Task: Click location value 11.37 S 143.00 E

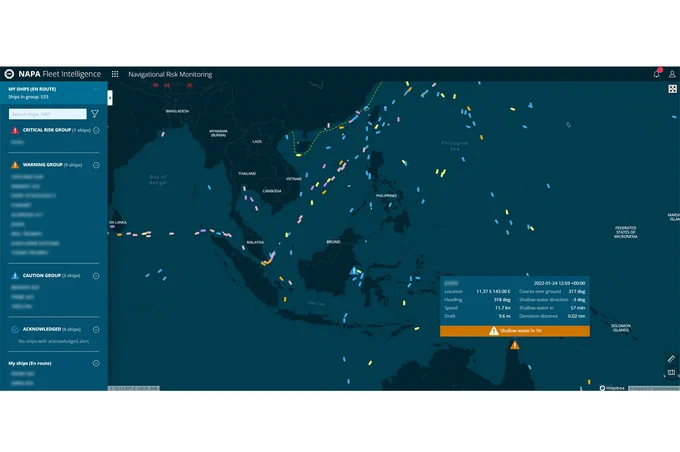Action: tap(493, 292)
